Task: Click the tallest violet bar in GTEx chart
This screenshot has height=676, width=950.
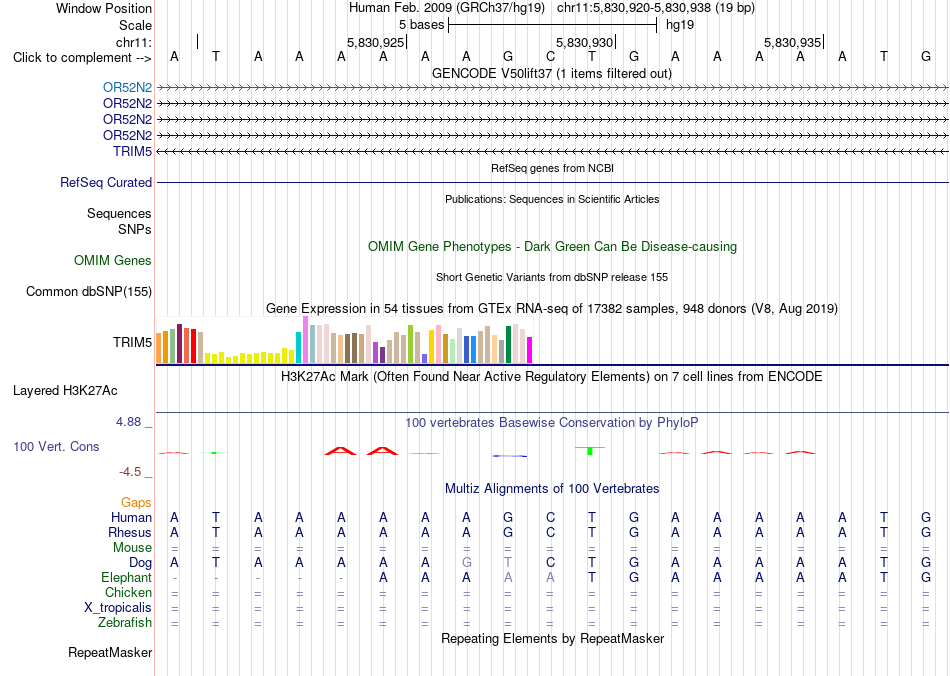Action: pyautogui.click(x=305, y=340)
